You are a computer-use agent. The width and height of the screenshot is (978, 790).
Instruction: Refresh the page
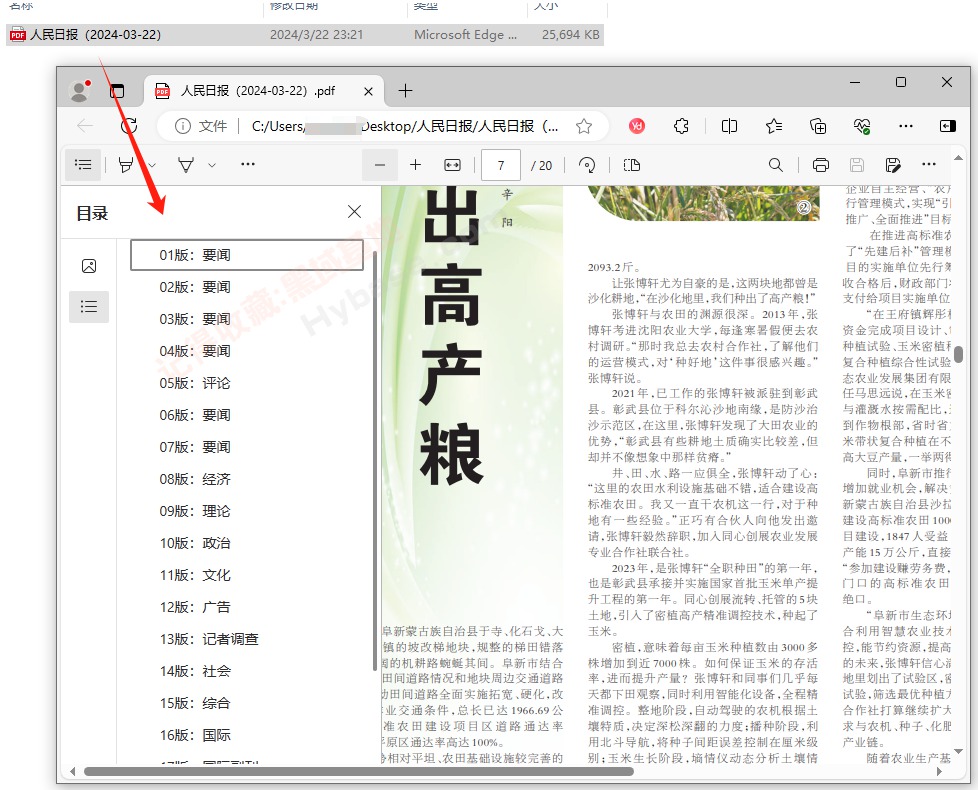[129, 127]
